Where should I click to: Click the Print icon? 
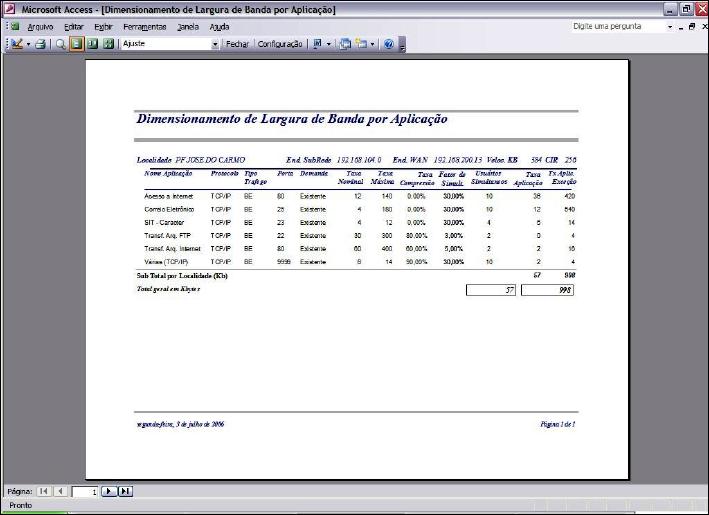pos(40,44)
